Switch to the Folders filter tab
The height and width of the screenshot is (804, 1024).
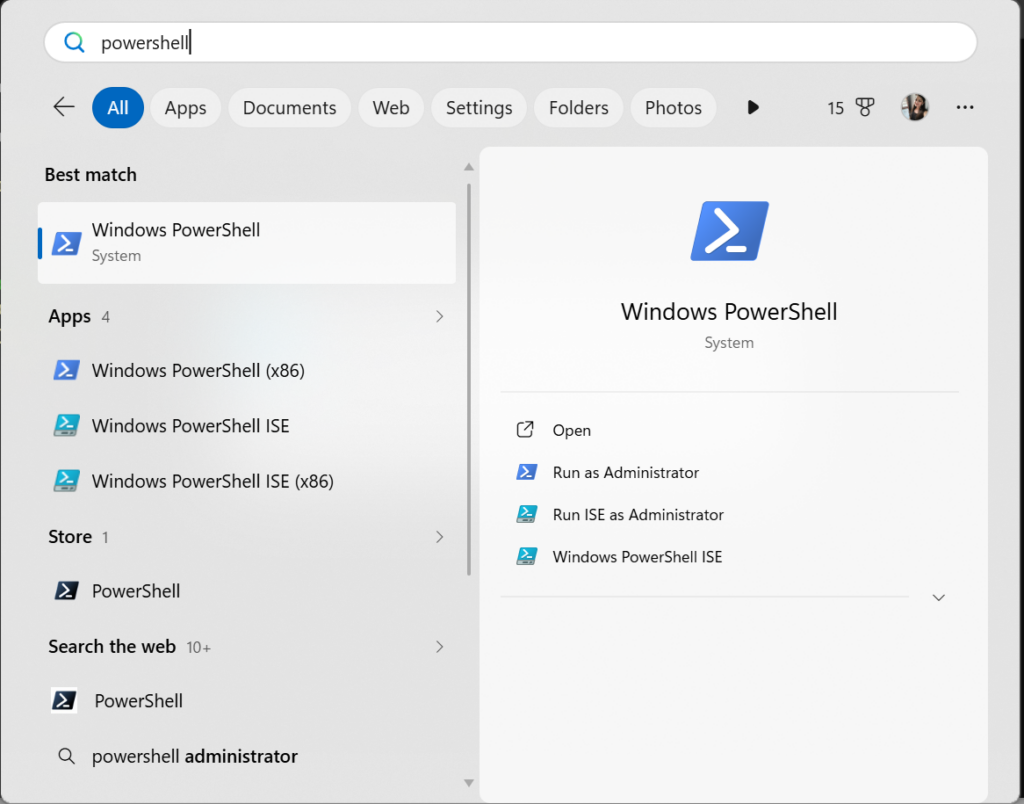coord(579,107)
